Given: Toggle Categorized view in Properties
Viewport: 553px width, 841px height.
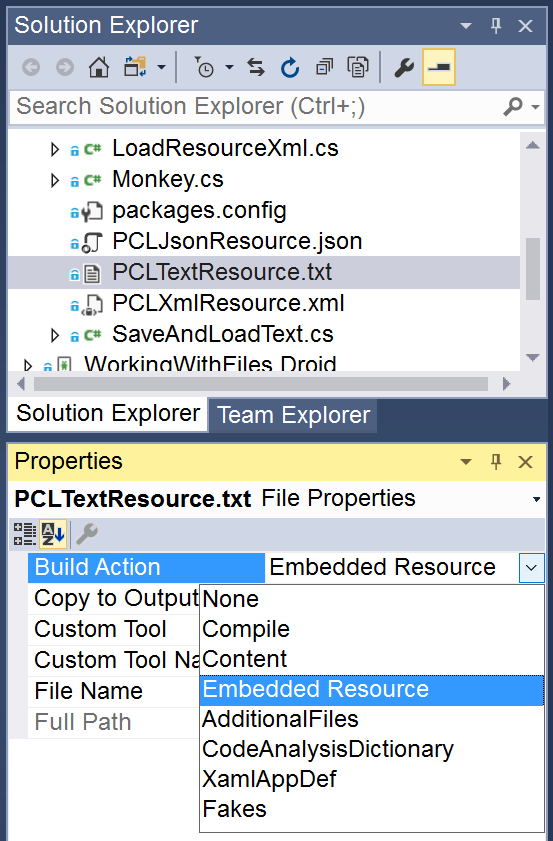Looking at the screenshot, I should [25, 534].
